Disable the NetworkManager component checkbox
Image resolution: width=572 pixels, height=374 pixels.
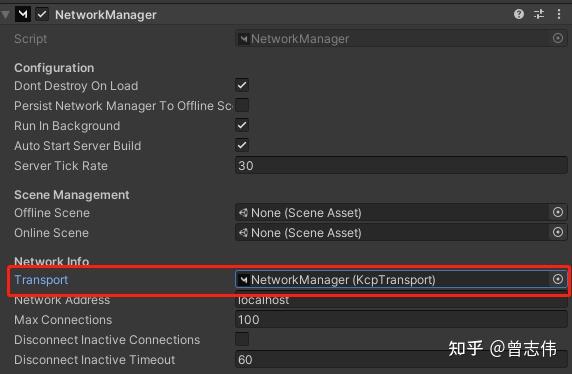(x=42, y=15)
